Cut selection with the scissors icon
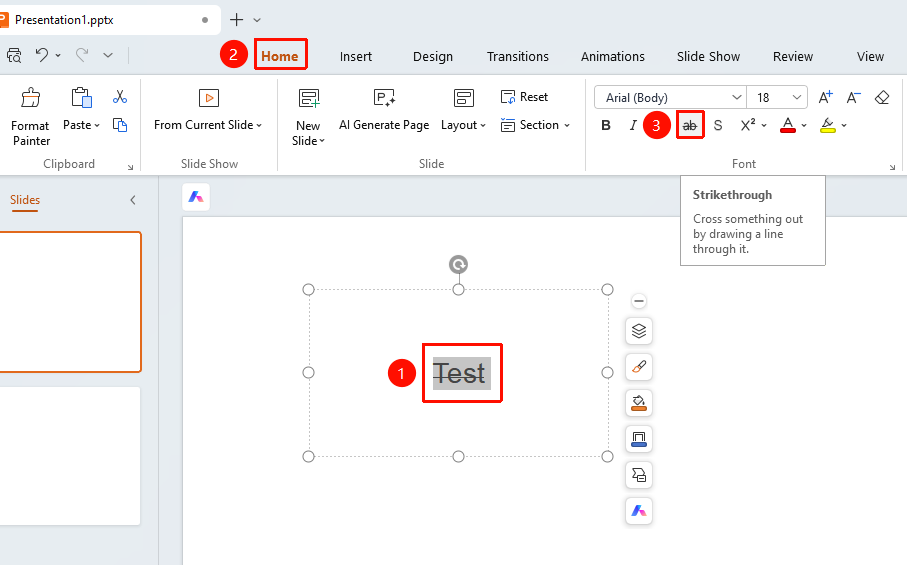The height and width of the screenshot is (565, 907). click(120, 97)
